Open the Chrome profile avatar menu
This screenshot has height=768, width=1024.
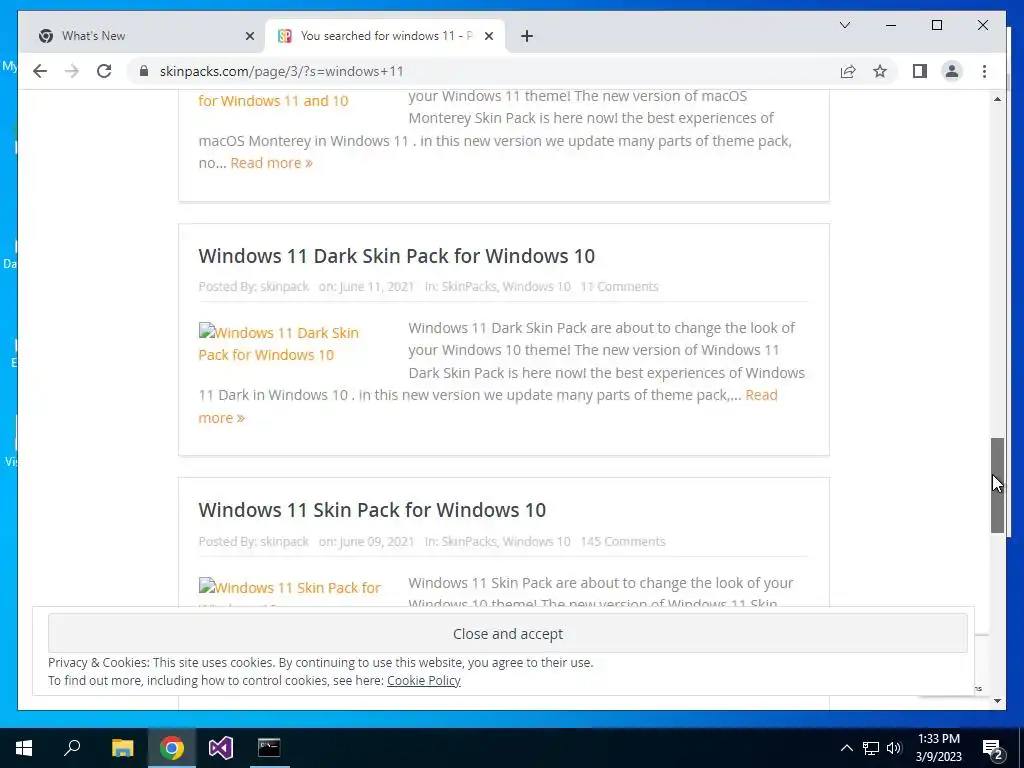[x=952, y=71]
